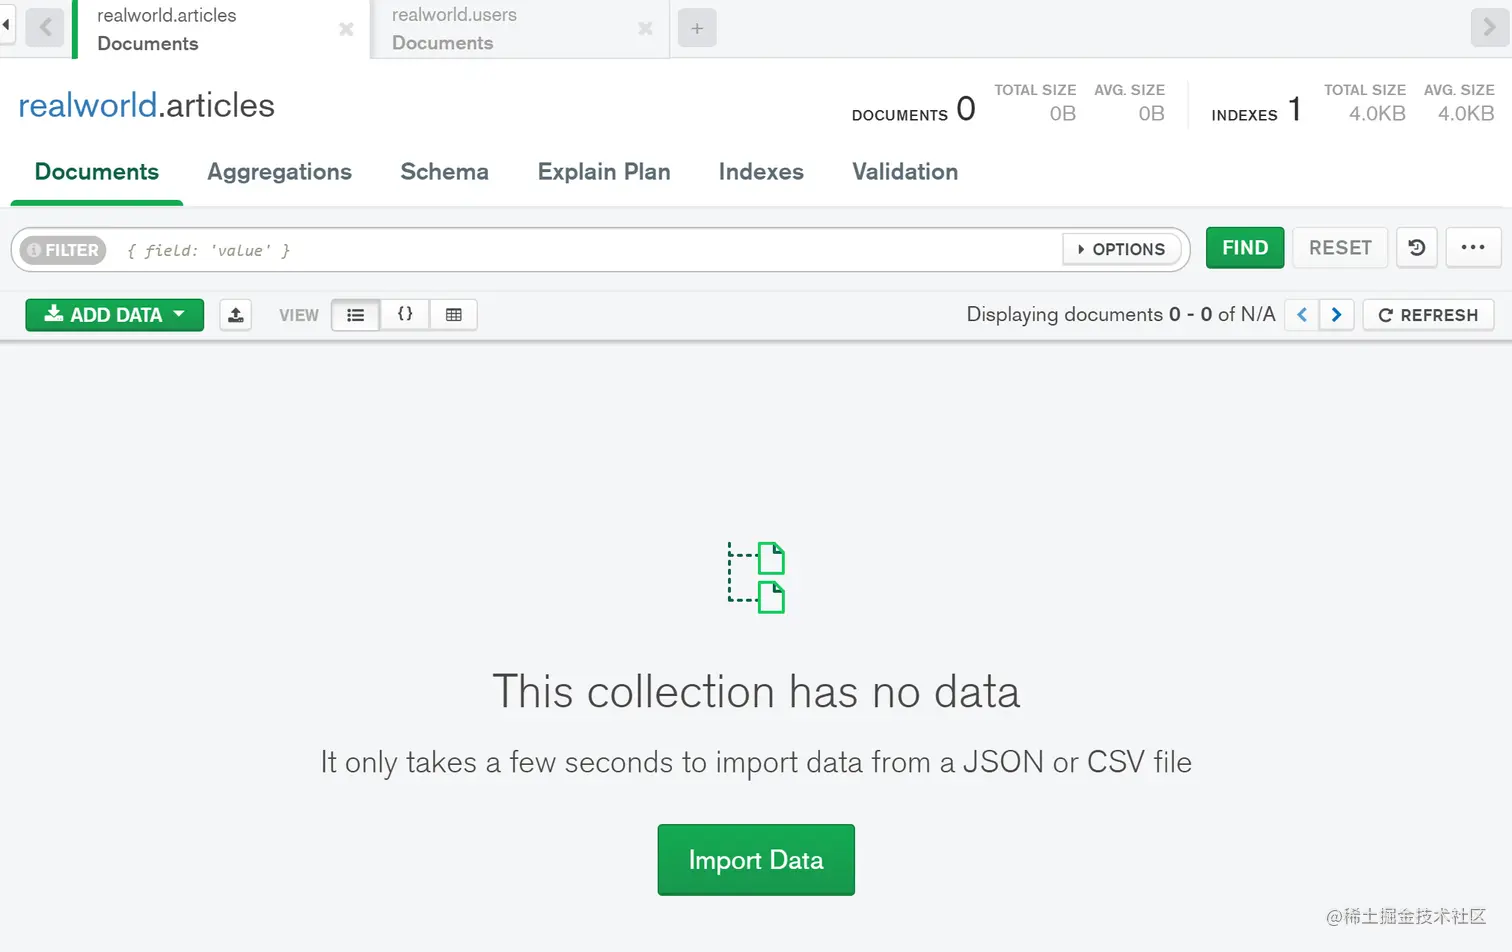Open a new tab with plus button
Screen dimensions: 1512x952
pos(697,28)
